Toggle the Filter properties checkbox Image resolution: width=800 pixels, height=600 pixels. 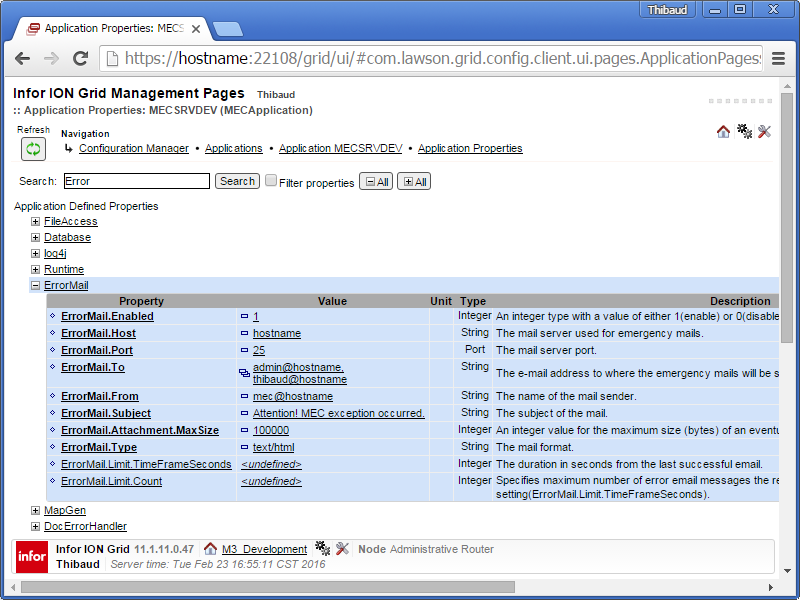point(271,181)
